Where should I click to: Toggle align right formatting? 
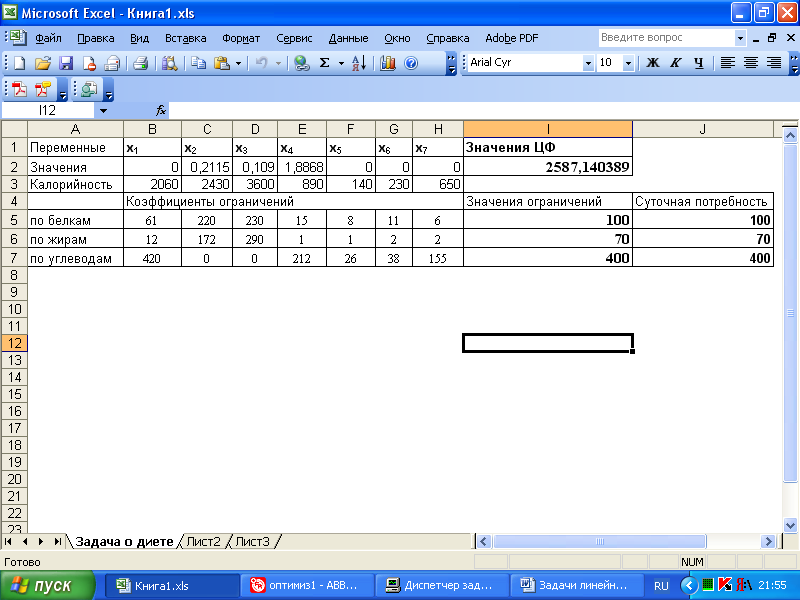click(x=774, y=63)
